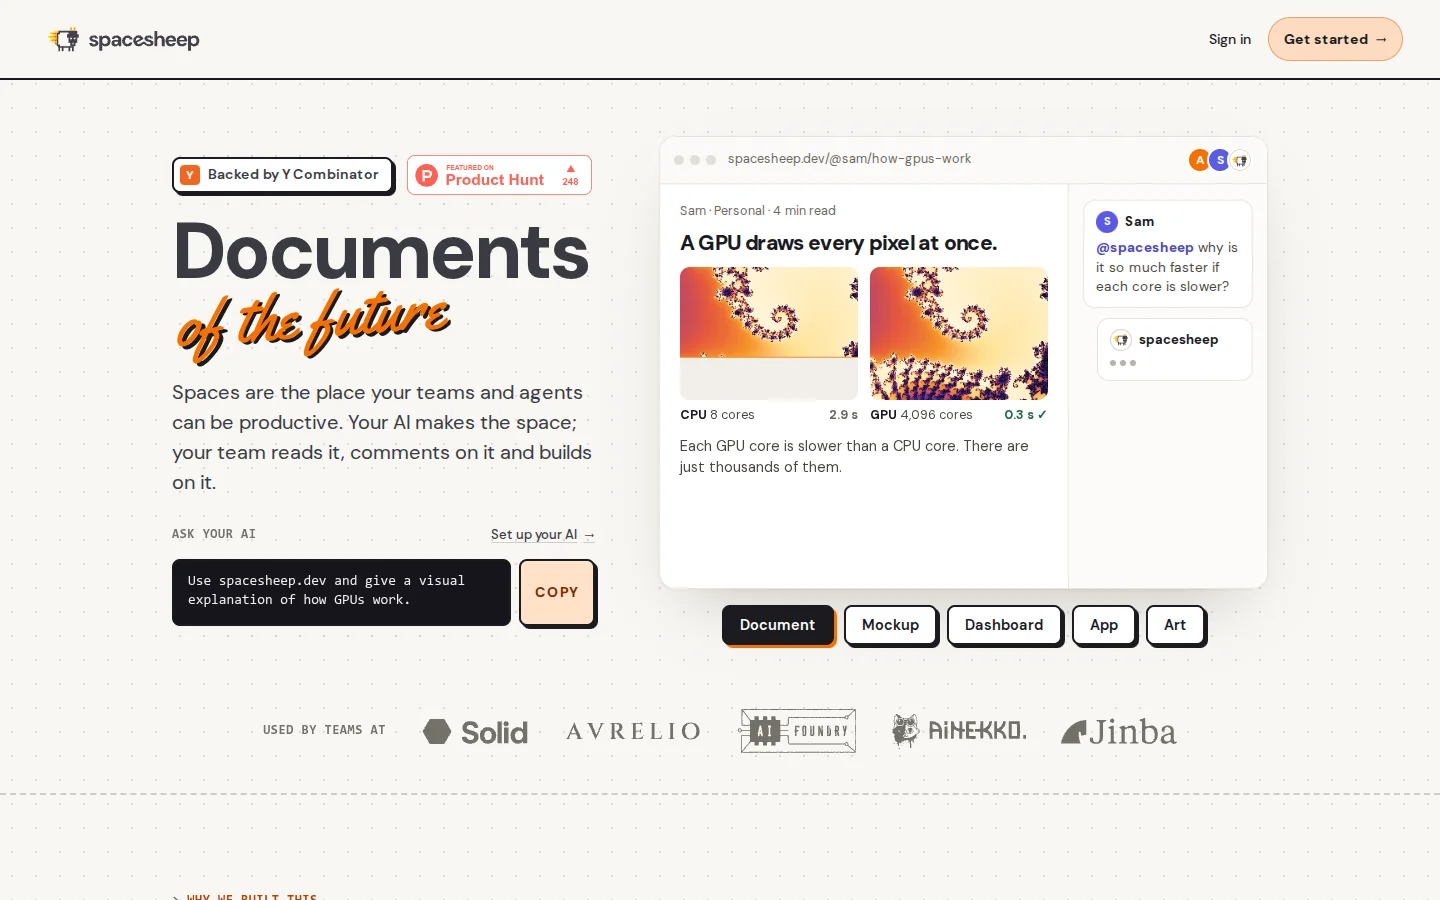Click the round Product Hunt P logo
Image resolution: width=1440 pixels, height=900 pixels.
(427, 175)
